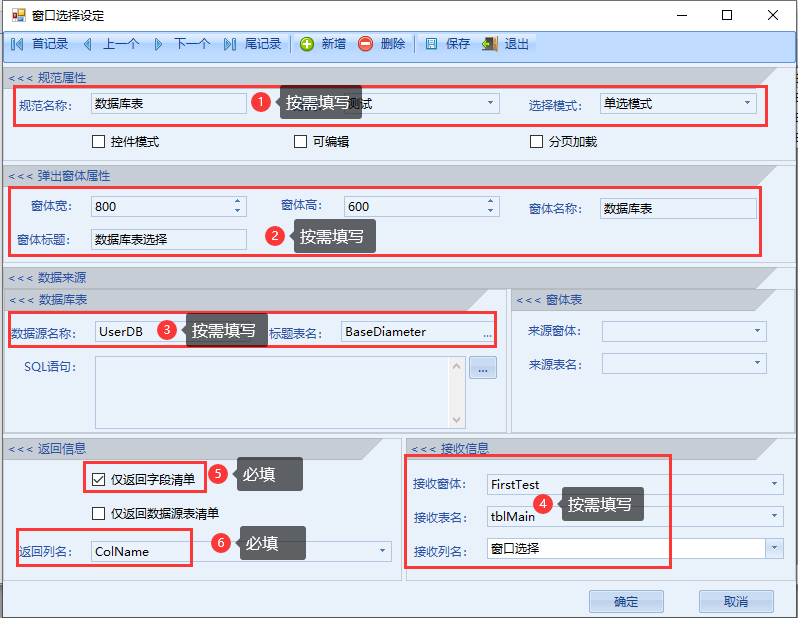Add new record with 新增 icon
798x618 pixels.
(307, 44)
